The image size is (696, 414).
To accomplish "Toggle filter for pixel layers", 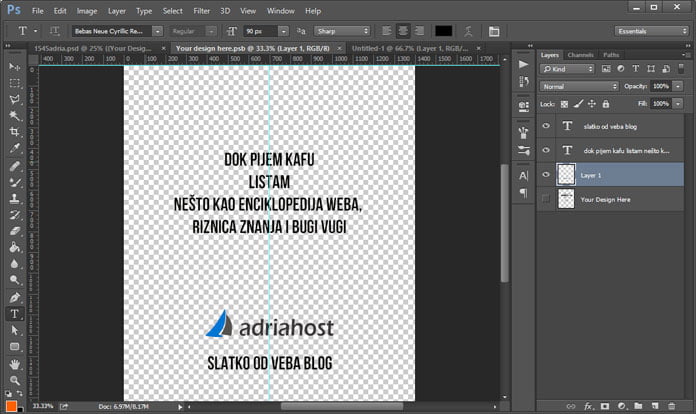I will [x=606, y=68].
